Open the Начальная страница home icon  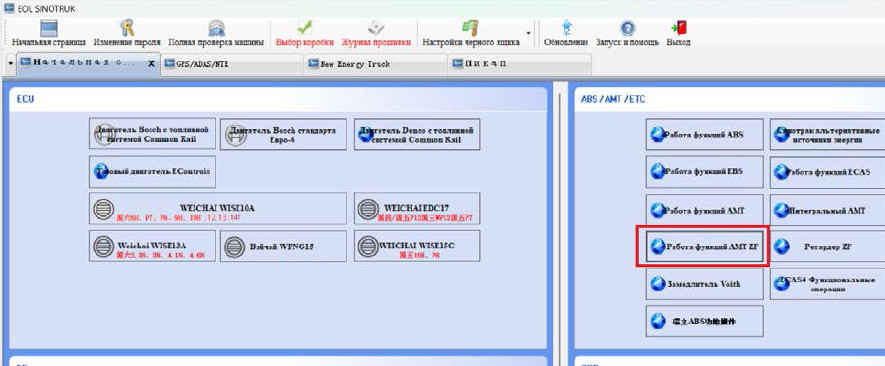click(49, 29)
